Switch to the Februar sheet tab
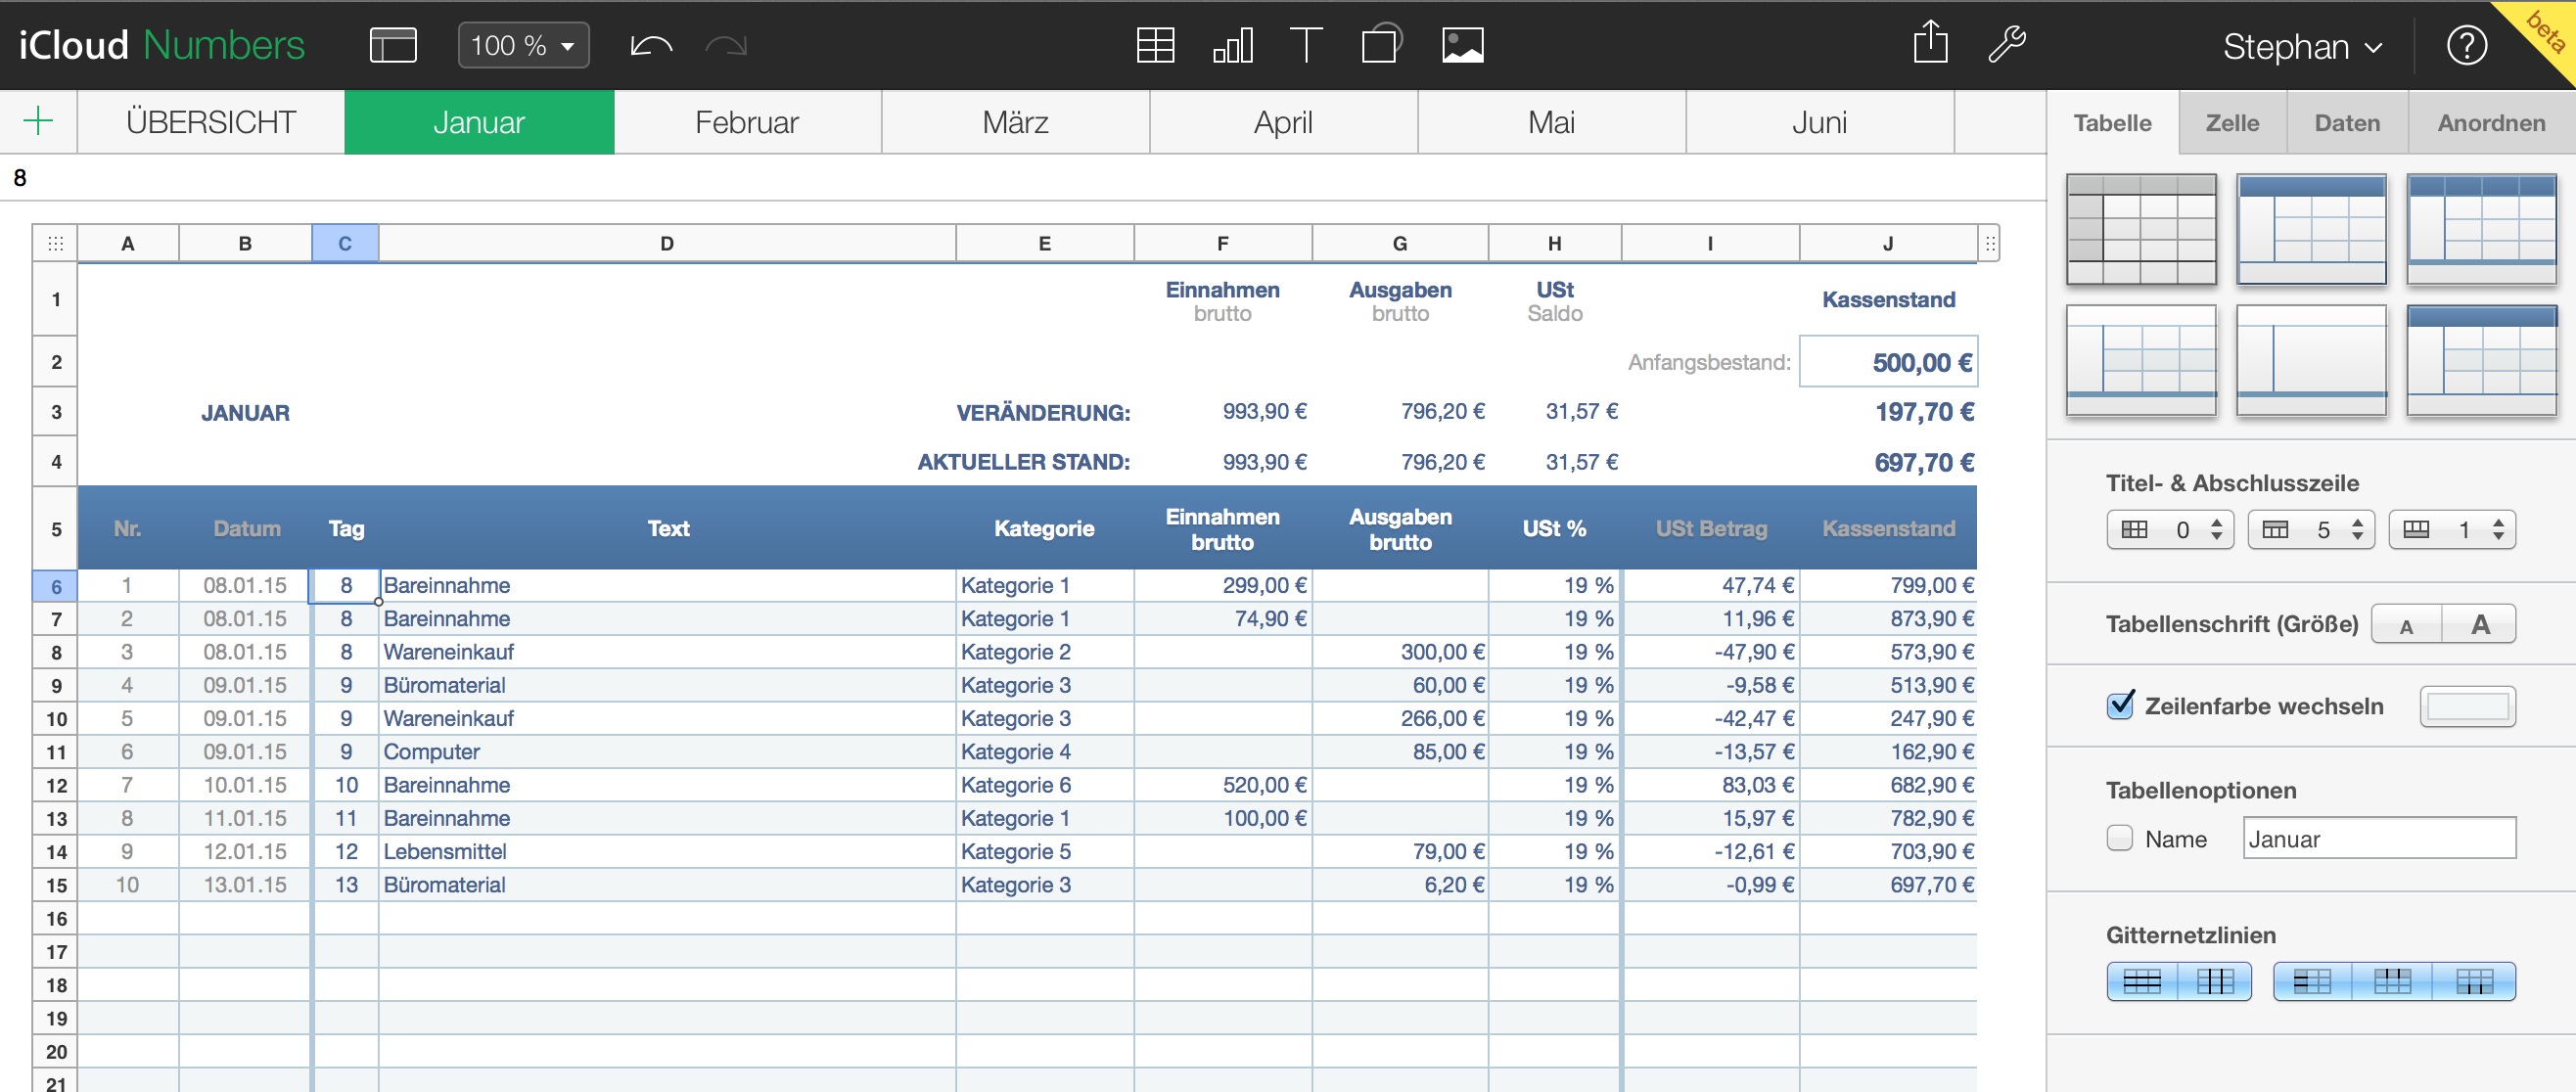 click(747, 122)
